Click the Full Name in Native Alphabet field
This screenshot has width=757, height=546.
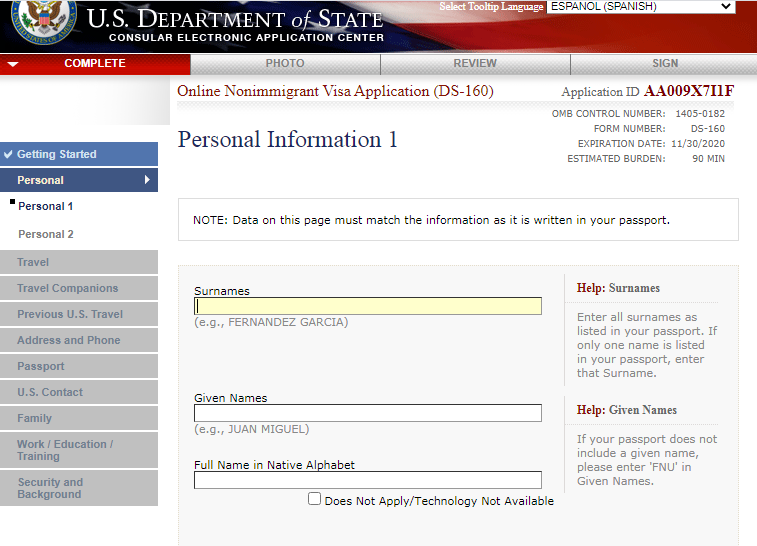click(368, 480)
